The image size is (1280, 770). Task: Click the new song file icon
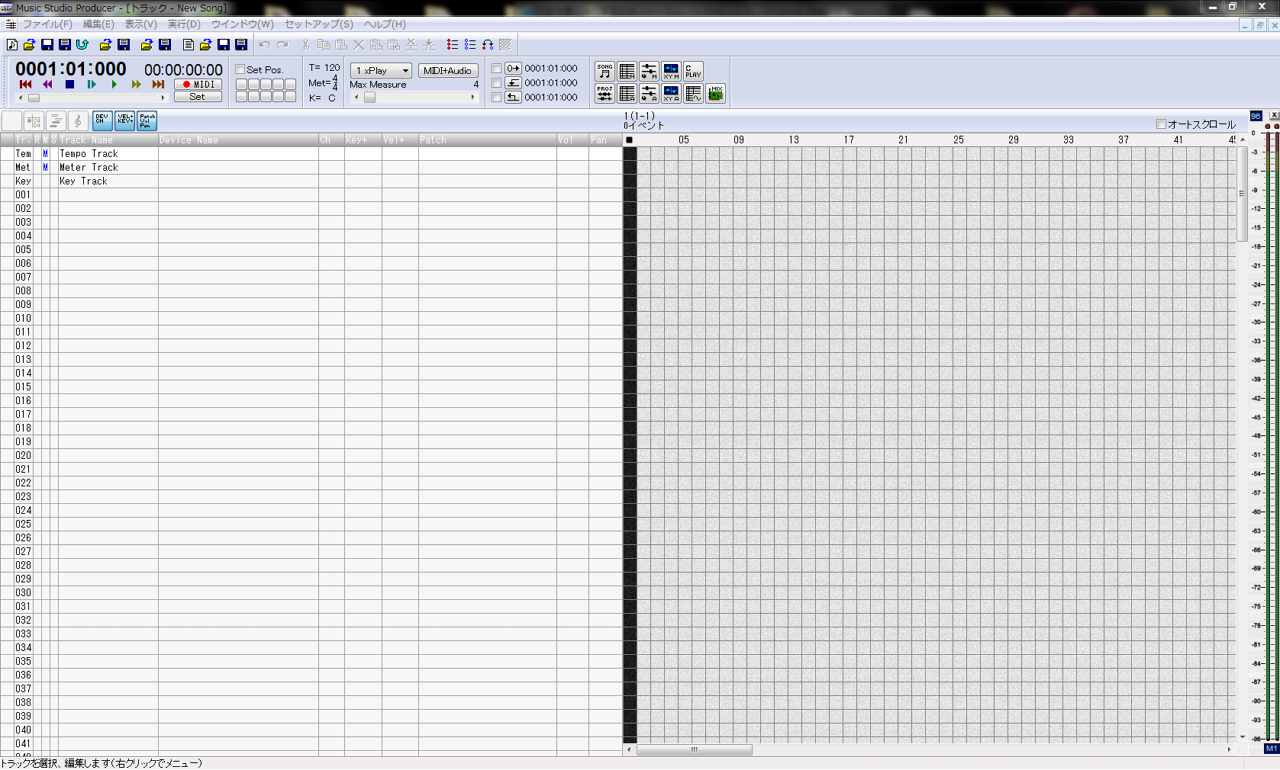(x=12, y=45)
